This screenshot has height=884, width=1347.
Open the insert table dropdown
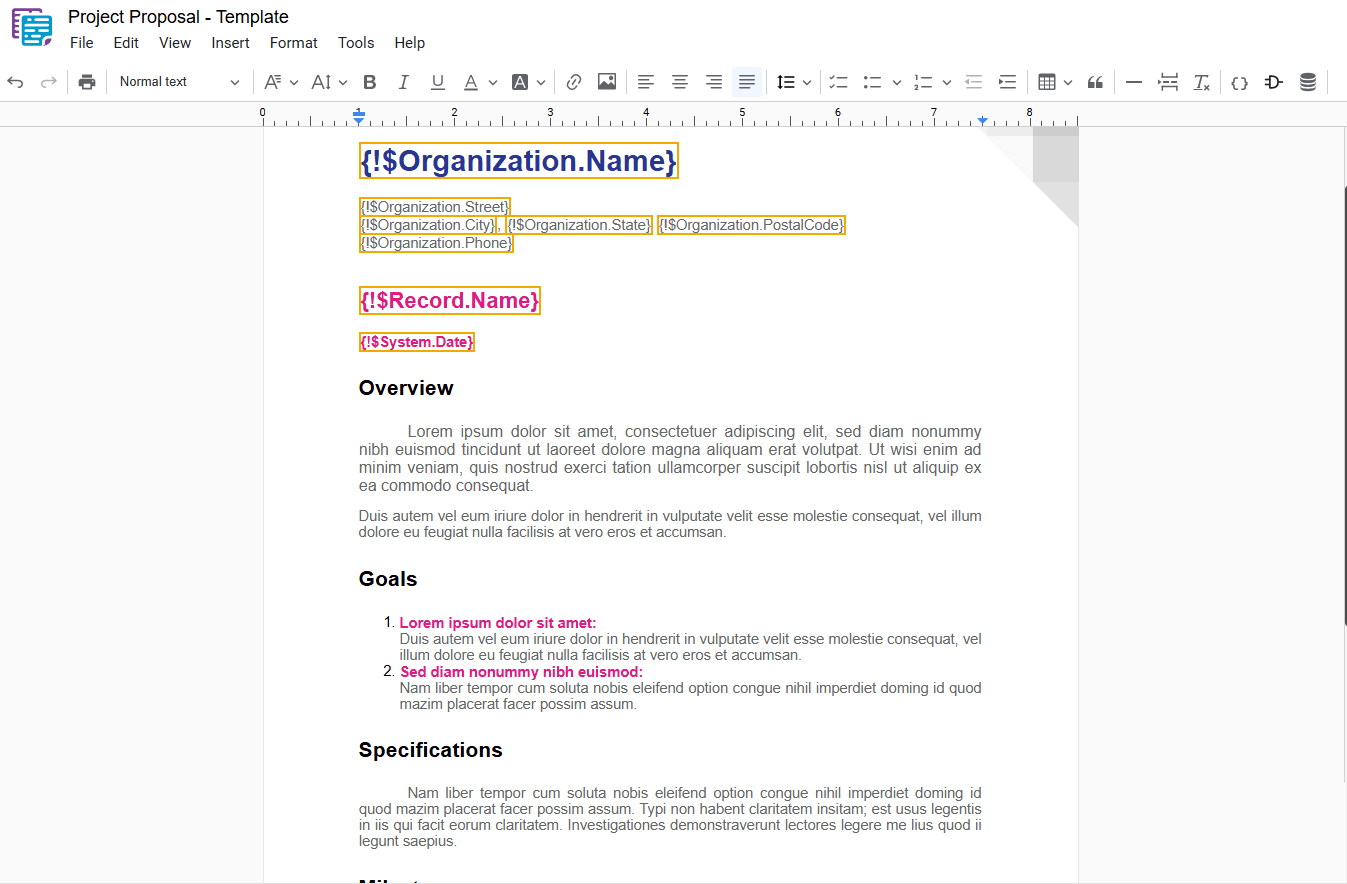pos(1055,82)
